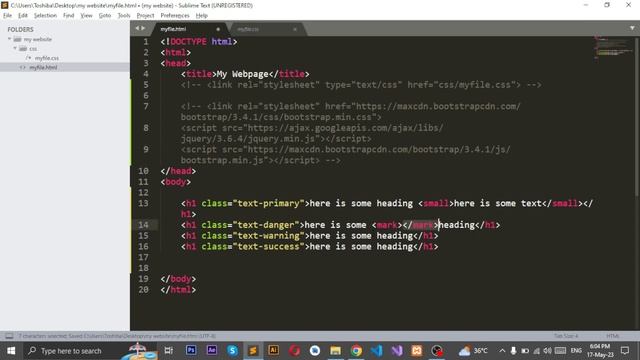Open the Goto menu

coord(105,16)
